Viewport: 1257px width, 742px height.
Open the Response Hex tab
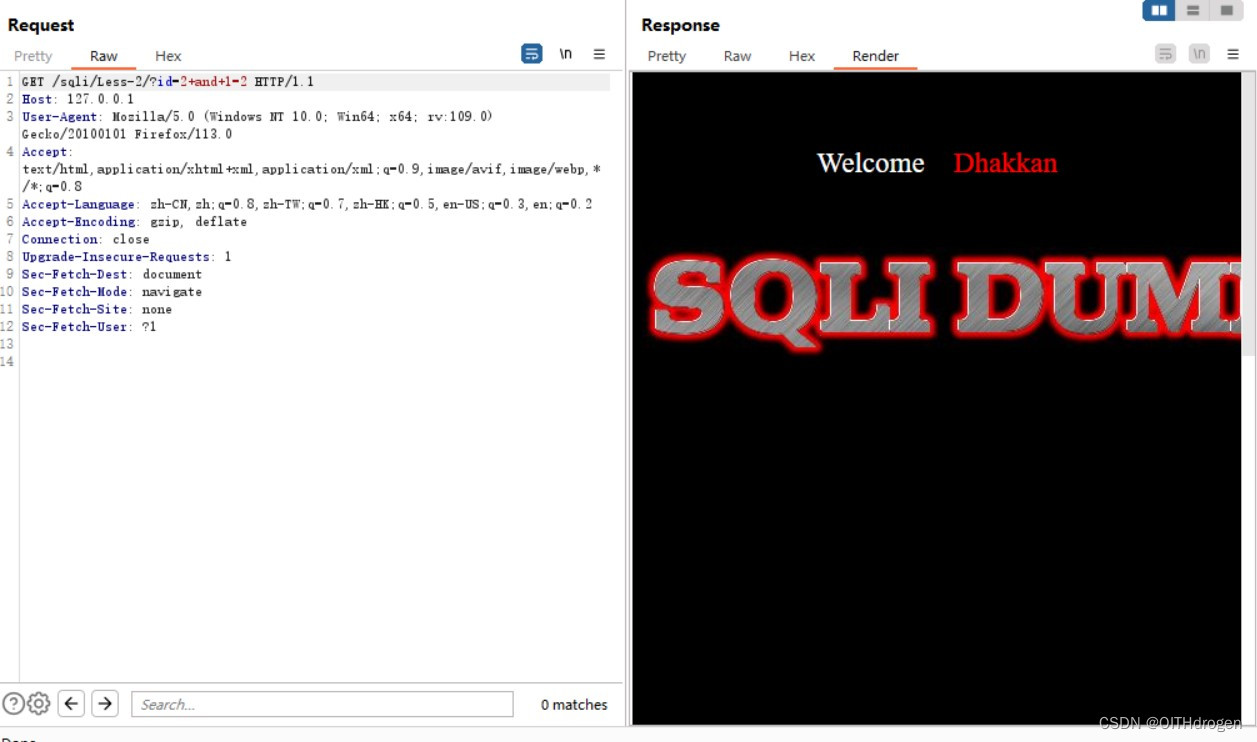click(x=802, y=56)
